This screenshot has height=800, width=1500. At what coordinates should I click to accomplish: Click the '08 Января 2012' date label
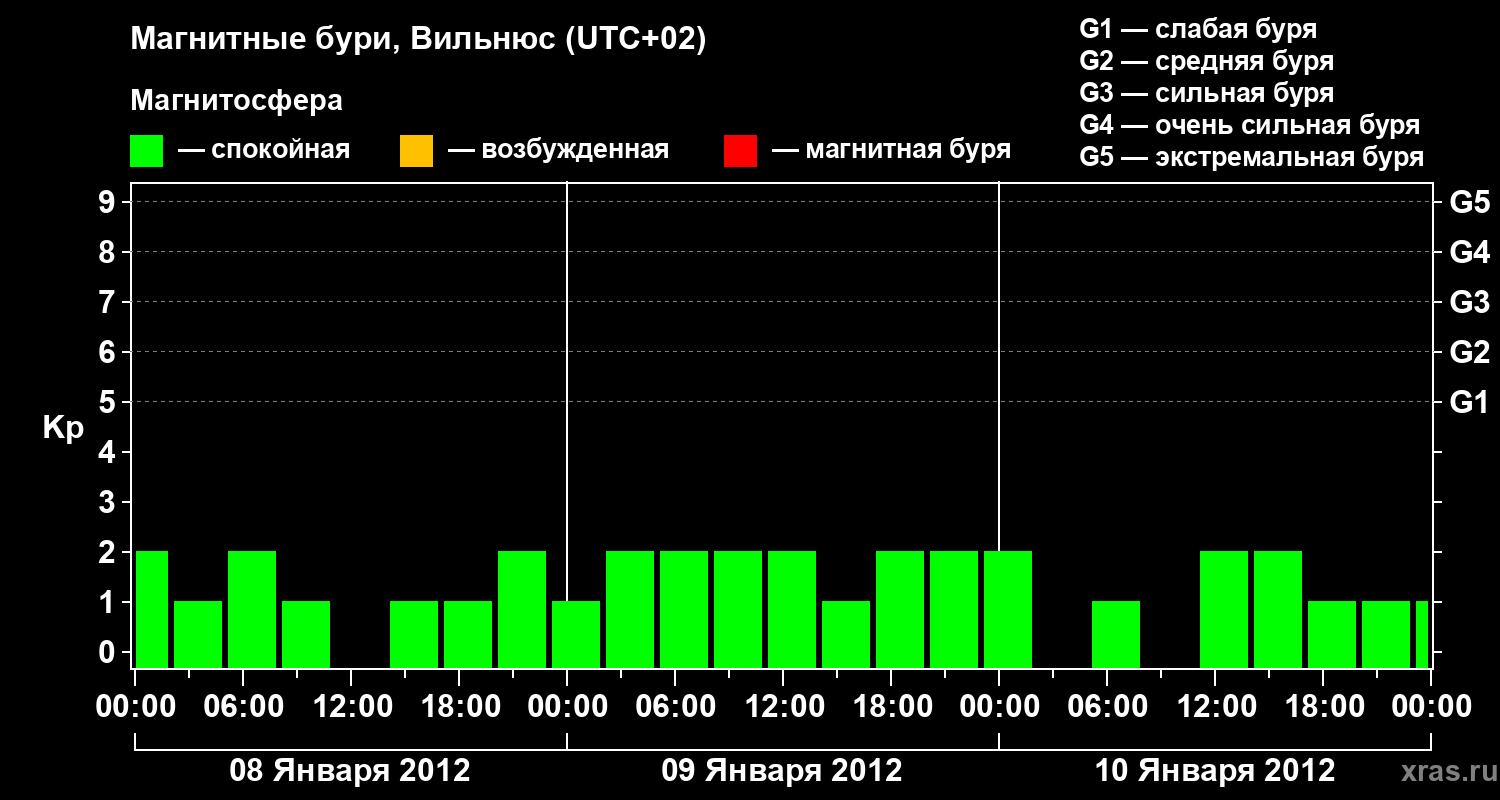pyautogui.click(x=350, y=771)
